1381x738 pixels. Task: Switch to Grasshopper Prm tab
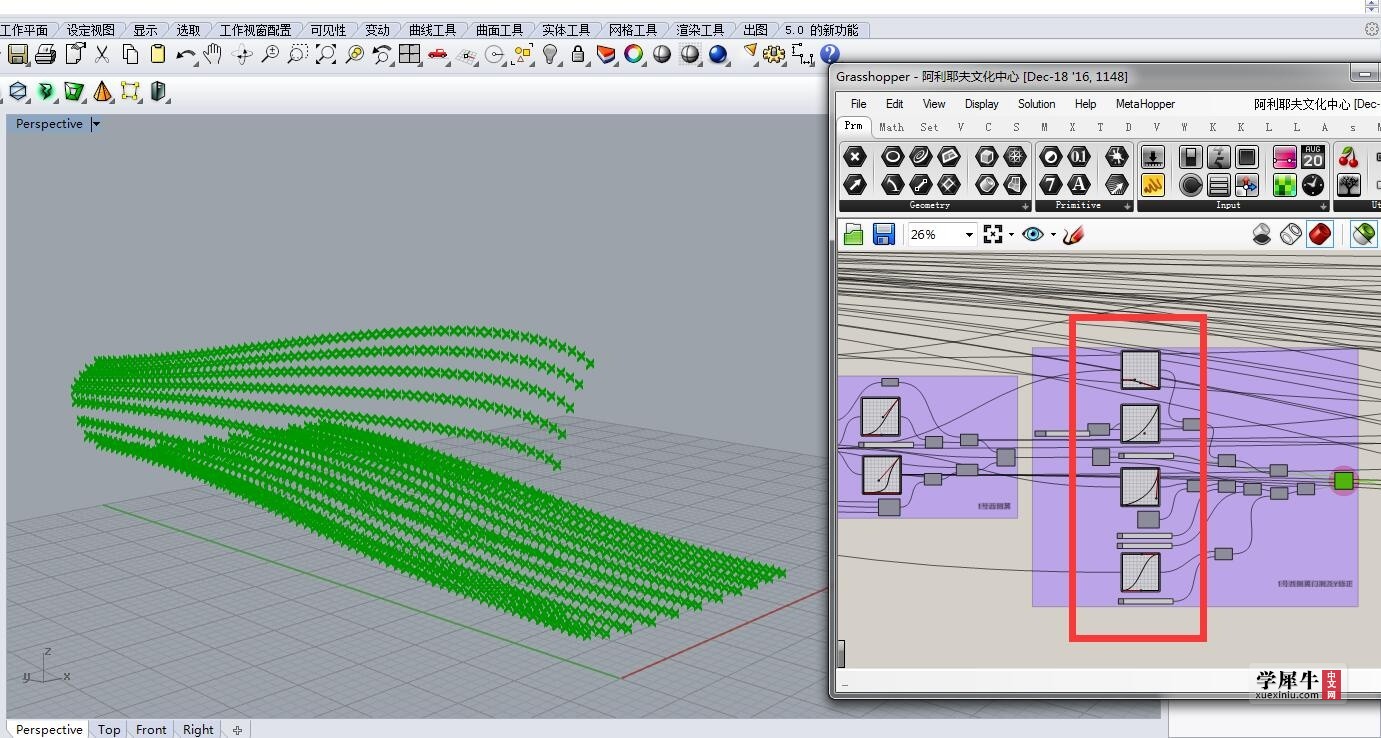853,126
